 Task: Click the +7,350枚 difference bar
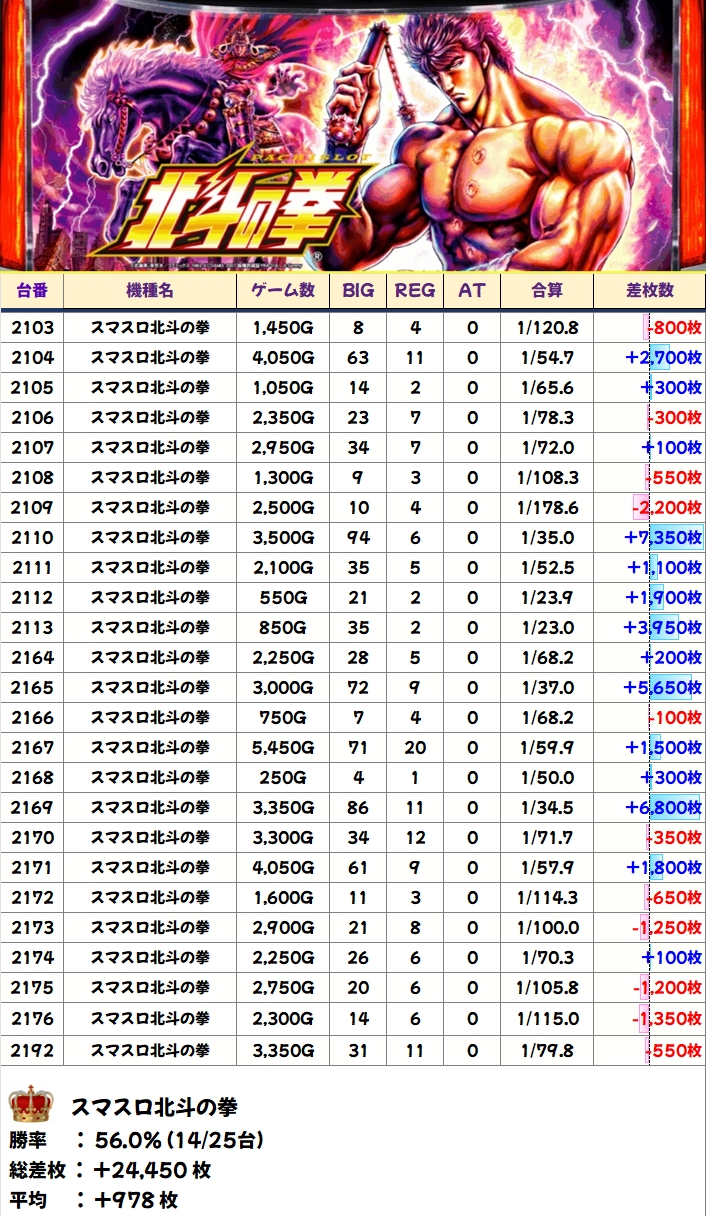676,538
